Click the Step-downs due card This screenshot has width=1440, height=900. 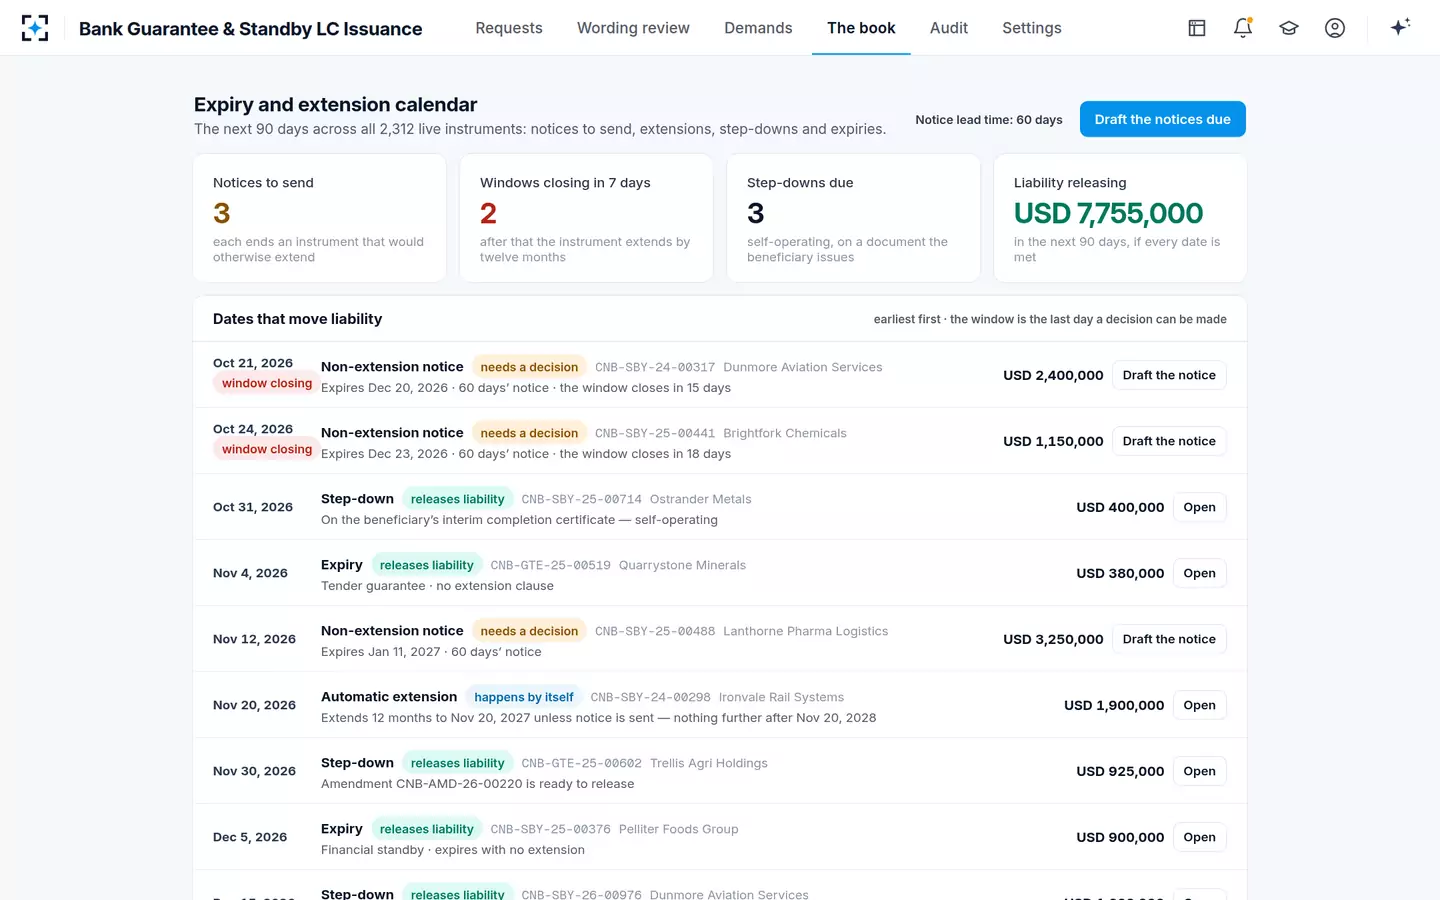click(853, 218)
